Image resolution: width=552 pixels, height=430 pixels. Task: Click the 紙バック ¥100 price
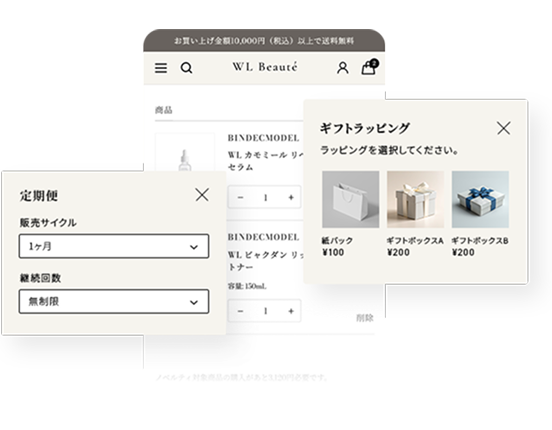333,253
